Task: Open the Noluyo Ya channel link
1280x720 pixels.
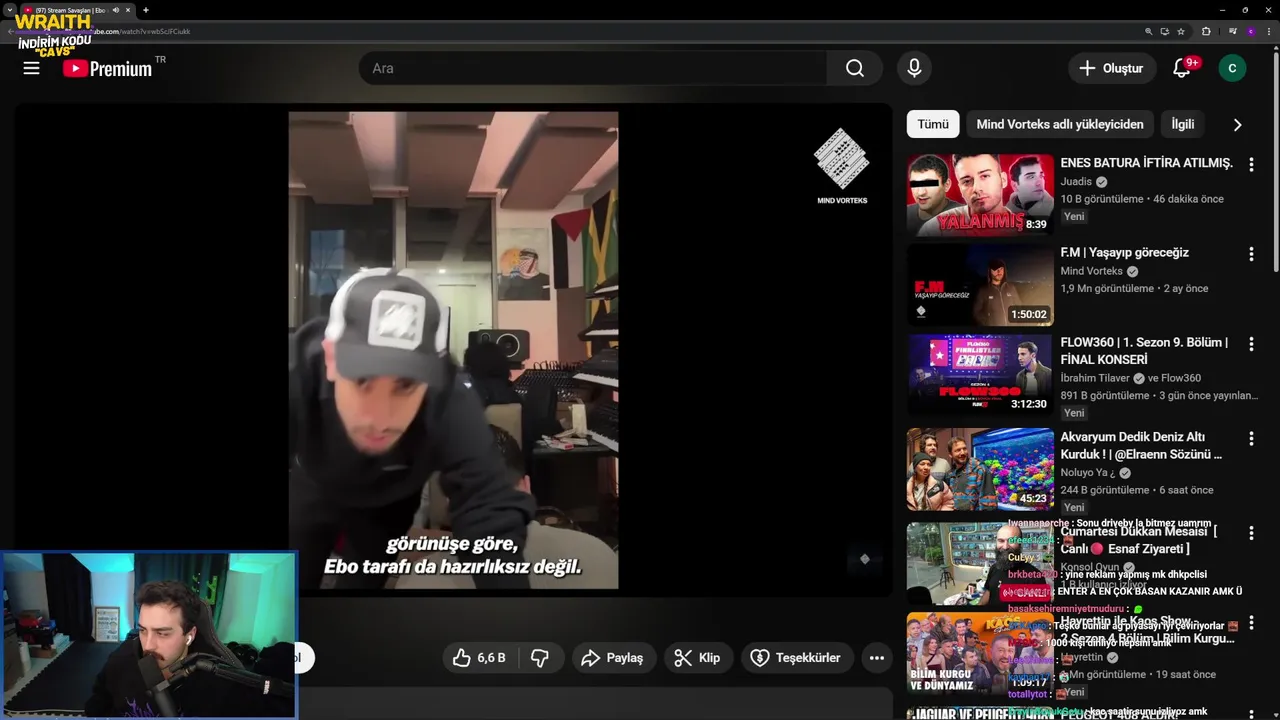Action: coord(1087,472)
